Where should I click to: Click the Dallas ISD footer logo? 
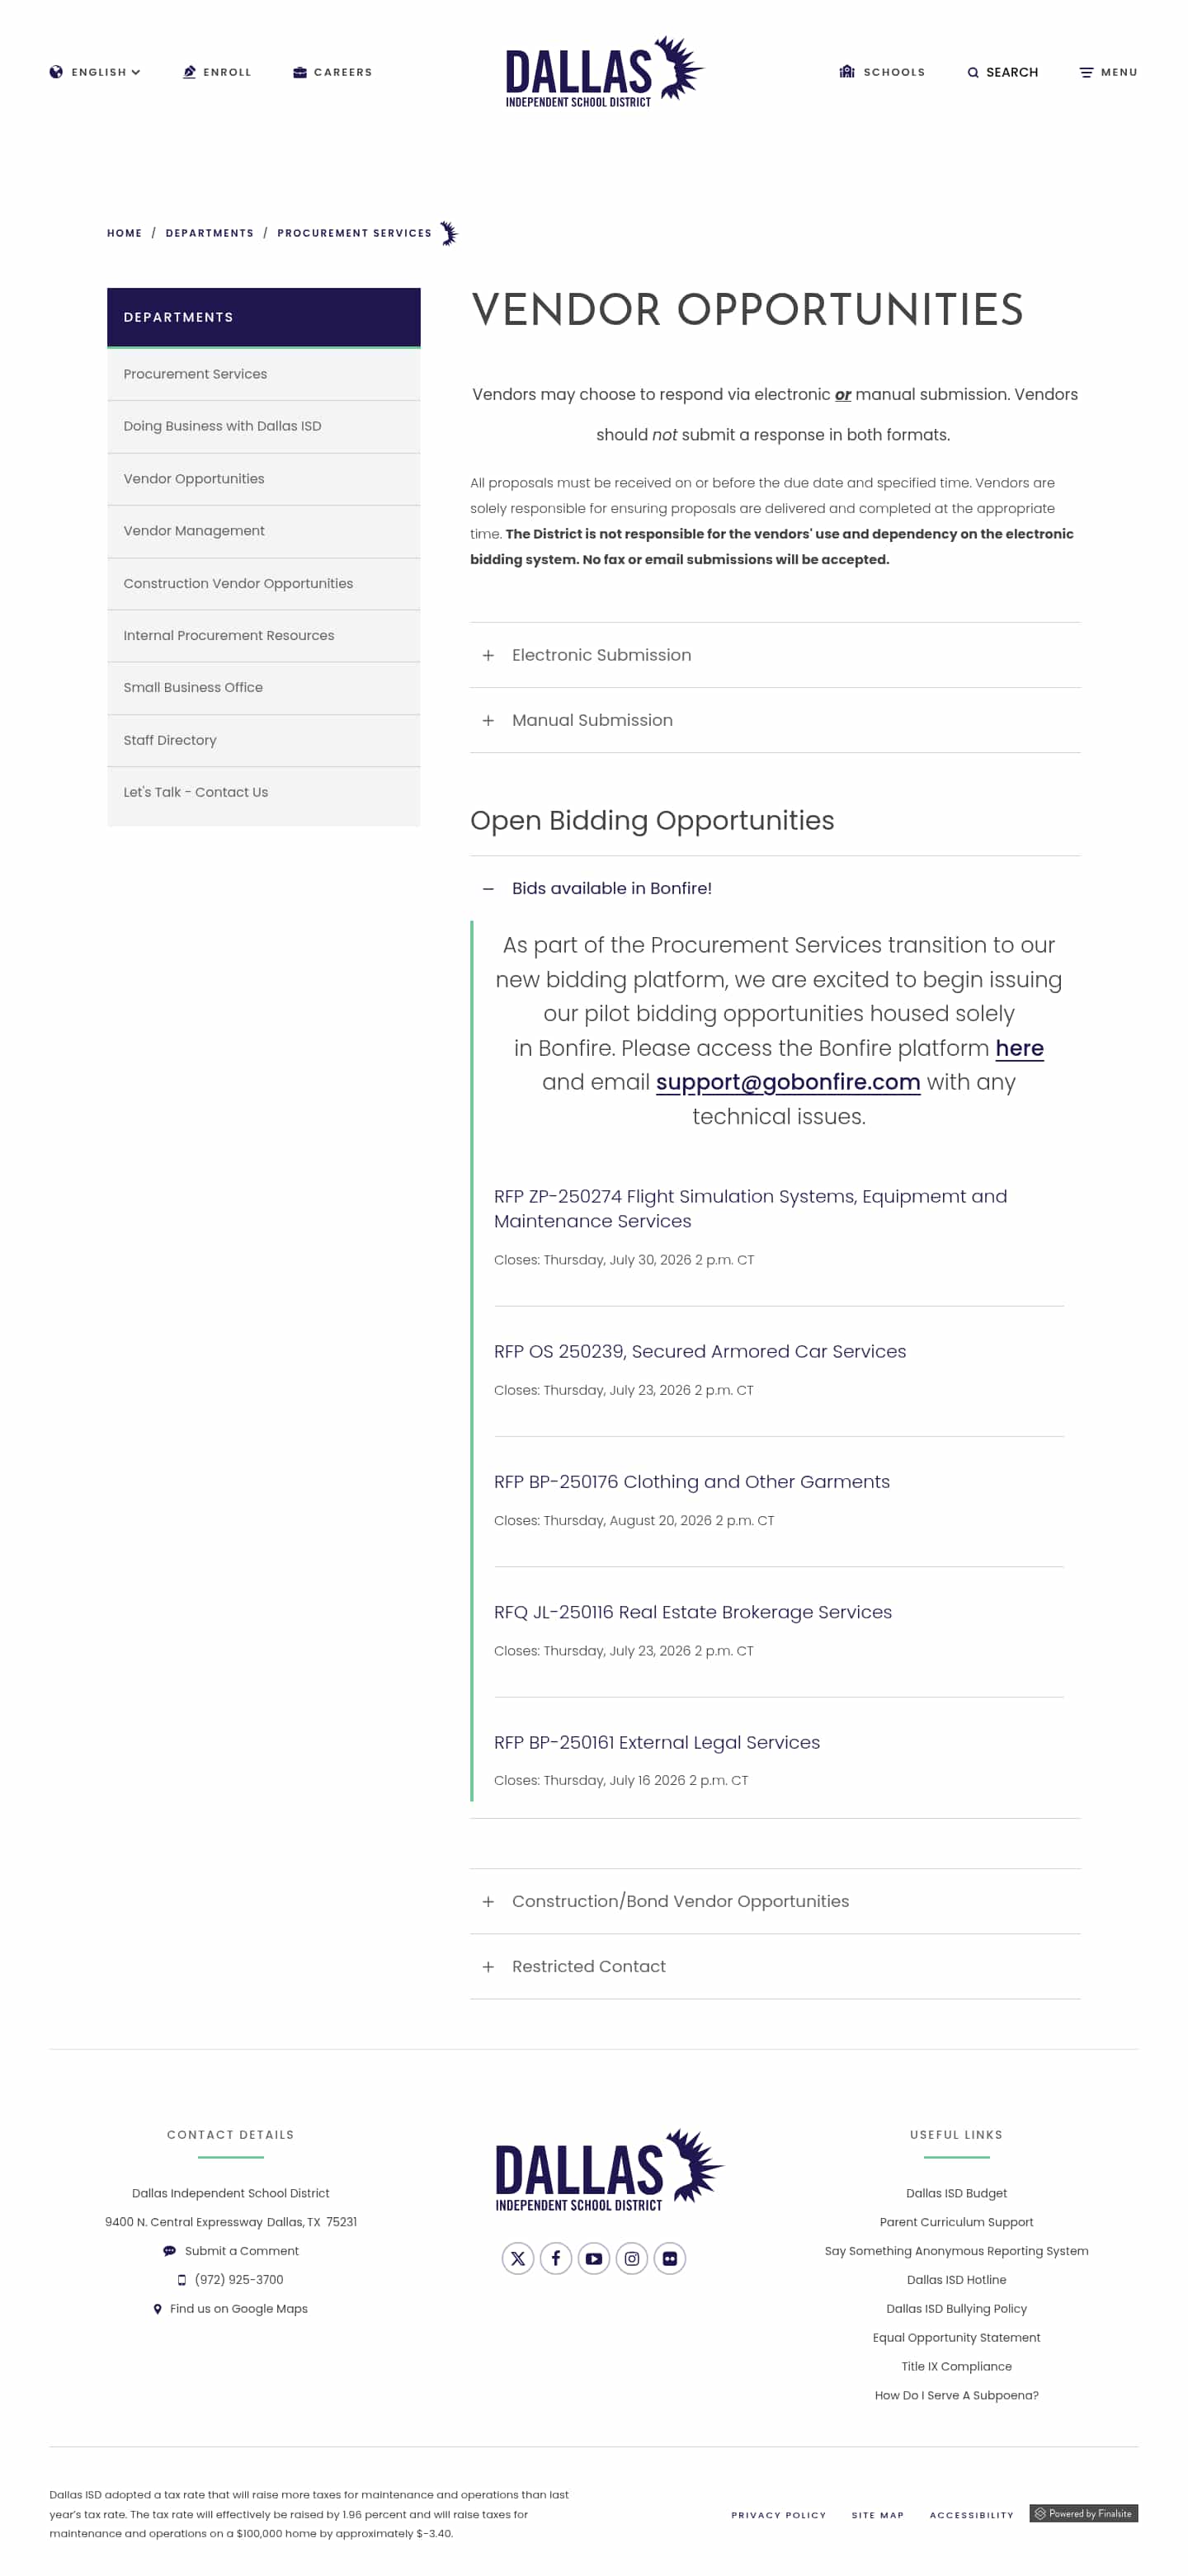click(608, 2169)
